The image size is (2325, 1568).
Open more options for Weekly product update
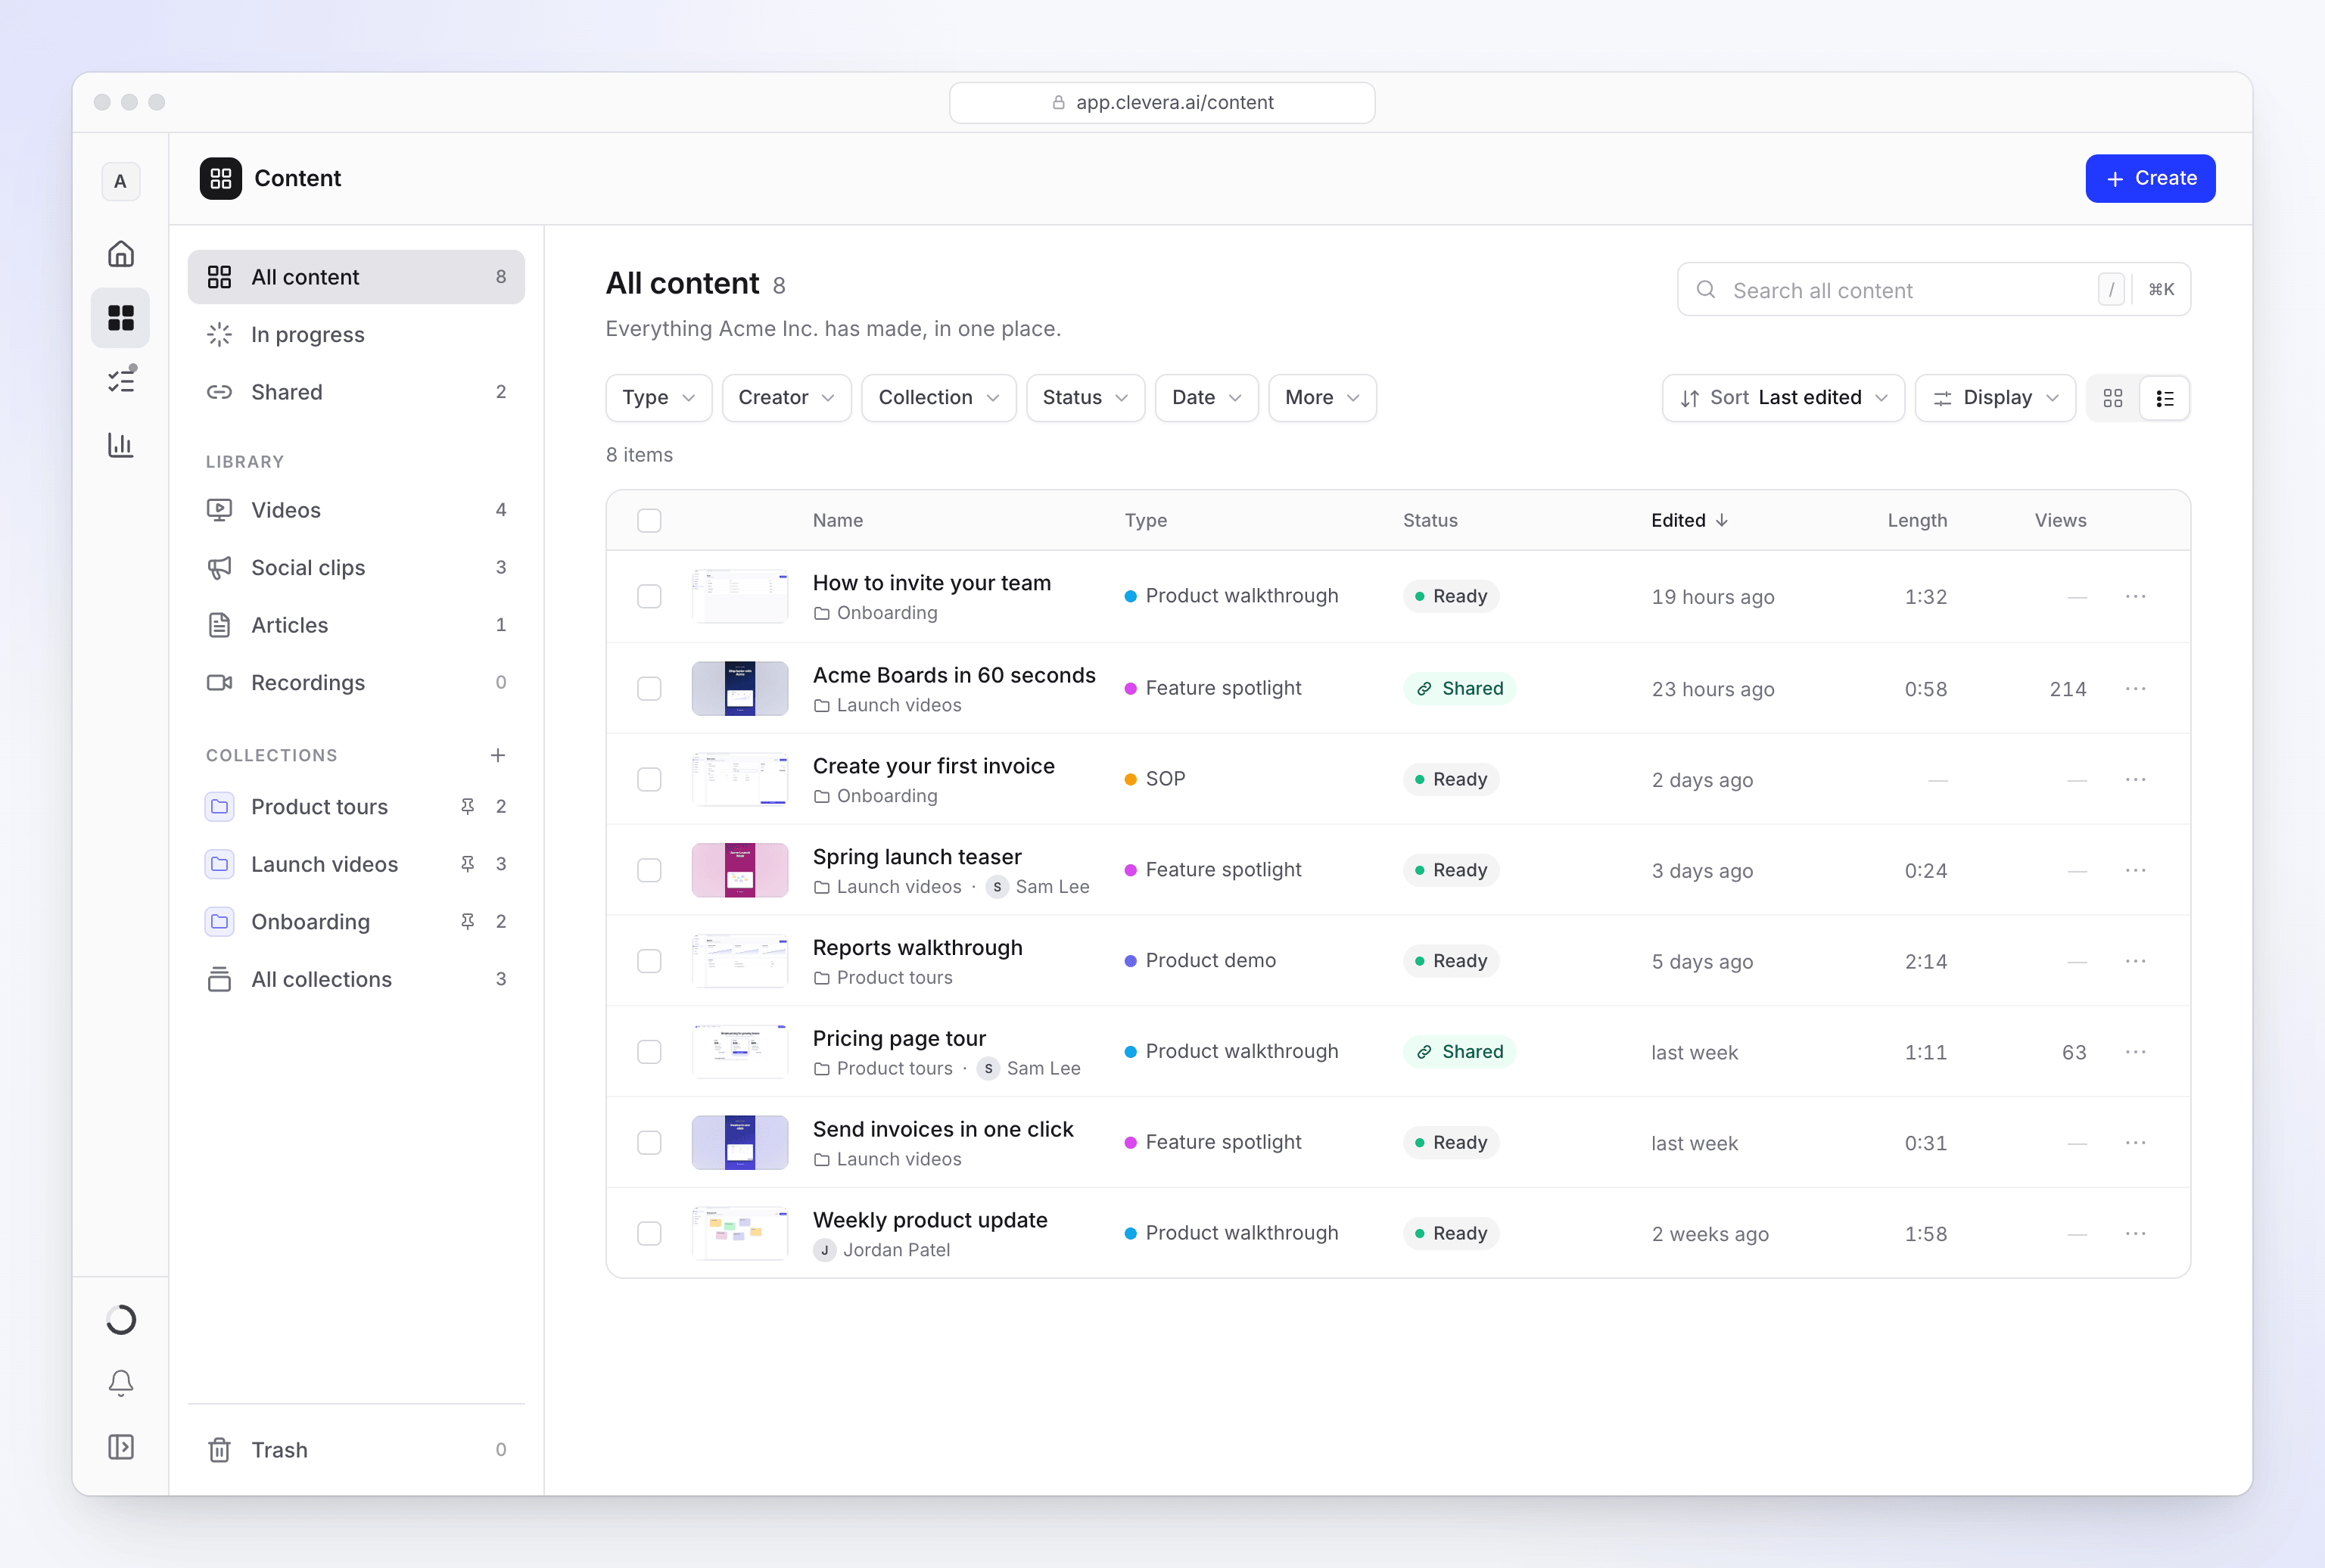click(2136, 1233)
